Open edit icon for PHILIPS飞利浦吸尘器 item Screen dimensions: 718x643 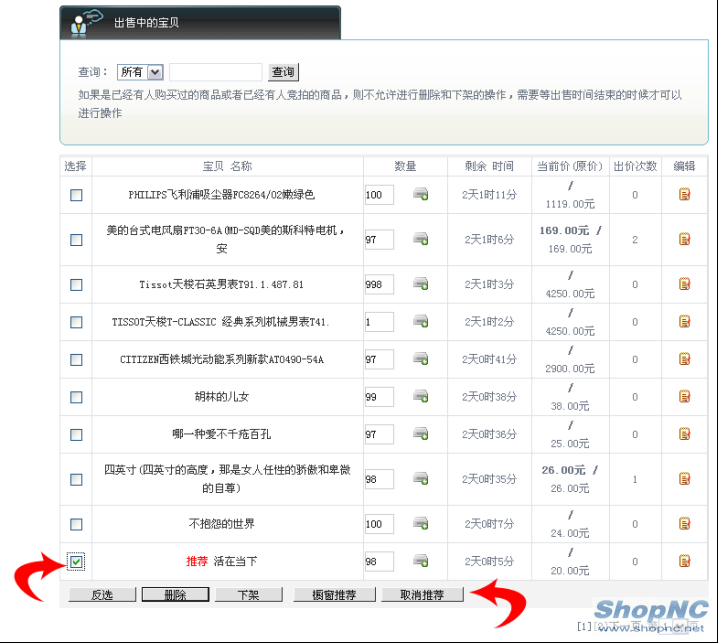684,195
